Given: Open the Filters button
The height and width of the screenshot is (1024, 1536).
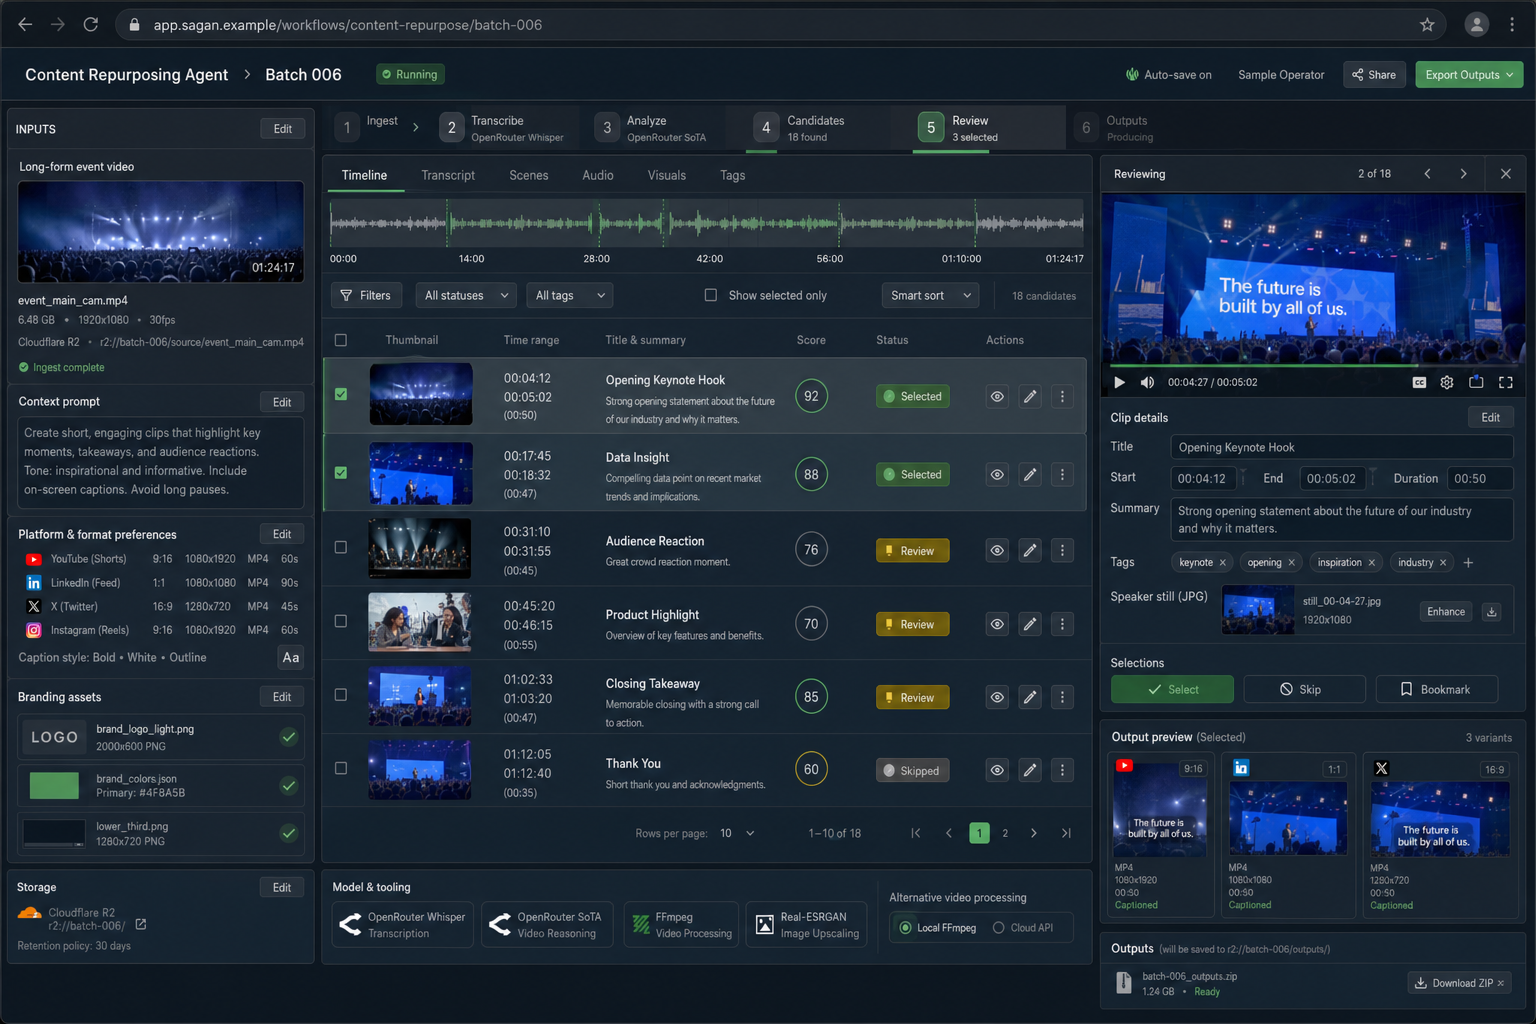Looking at the screenshot, I should point(366,296).
